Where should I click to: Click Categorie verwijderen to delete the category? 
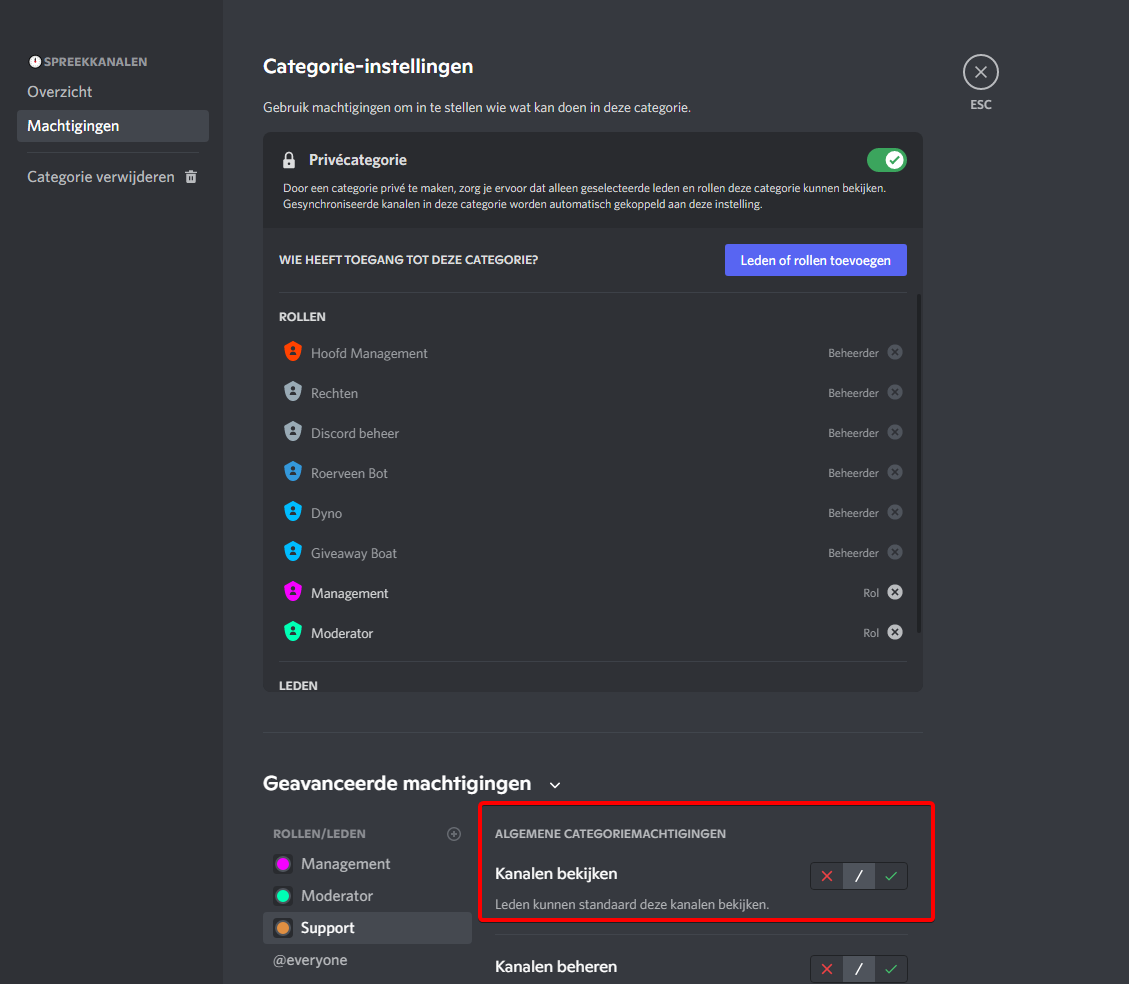pyautogui.click(x=100, y=177)
